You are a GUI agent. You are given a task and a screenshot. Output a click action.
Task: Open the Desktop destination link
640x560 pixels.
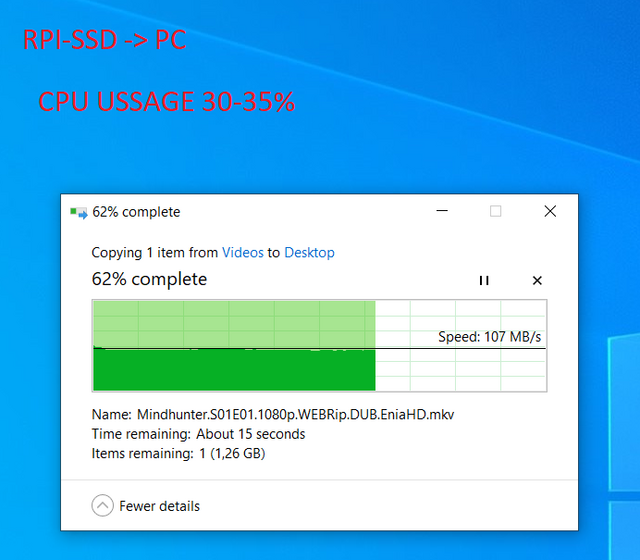309,253
